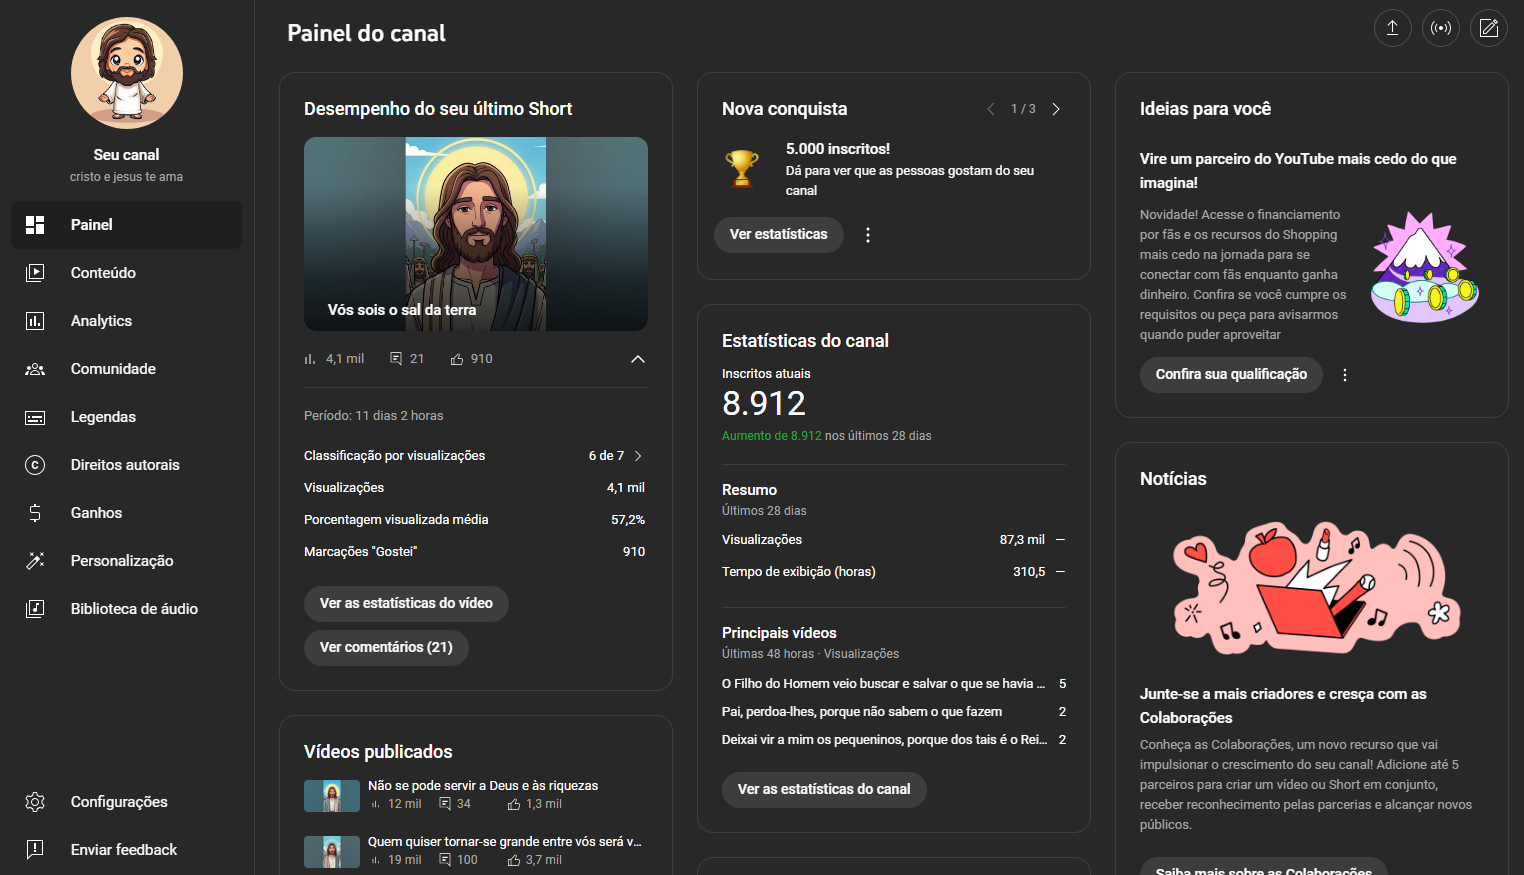The width and height of the screenshot is (1524, 875).
Task: Open top video Deixai vir a mim
Action: pyautogui.click(x=885, y=740)
